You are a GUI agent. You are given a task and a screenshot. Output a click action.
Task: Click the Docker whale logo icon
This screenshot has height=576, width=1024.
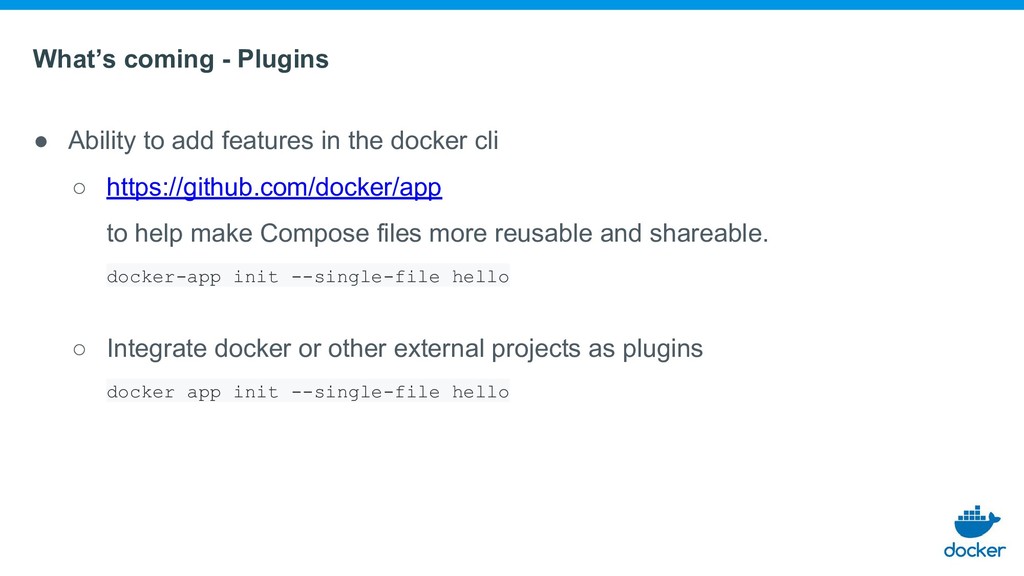(x=977, y=521)
